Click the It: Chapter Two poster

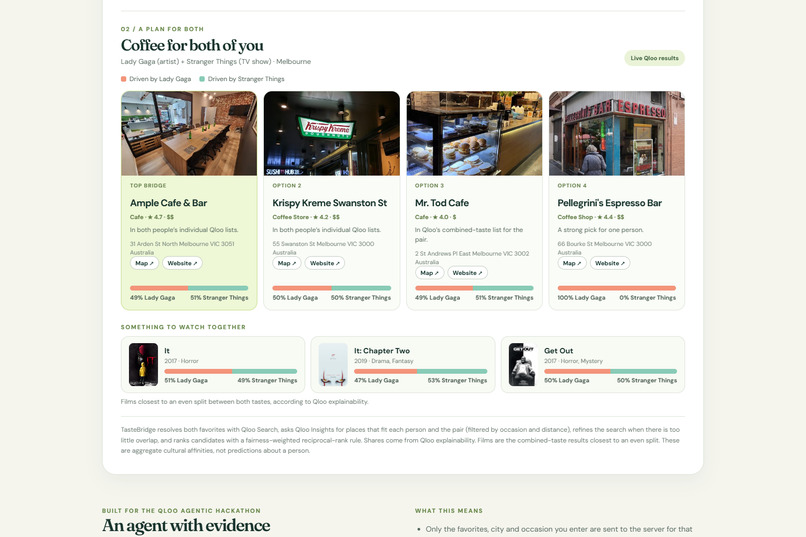click(333, 364)
